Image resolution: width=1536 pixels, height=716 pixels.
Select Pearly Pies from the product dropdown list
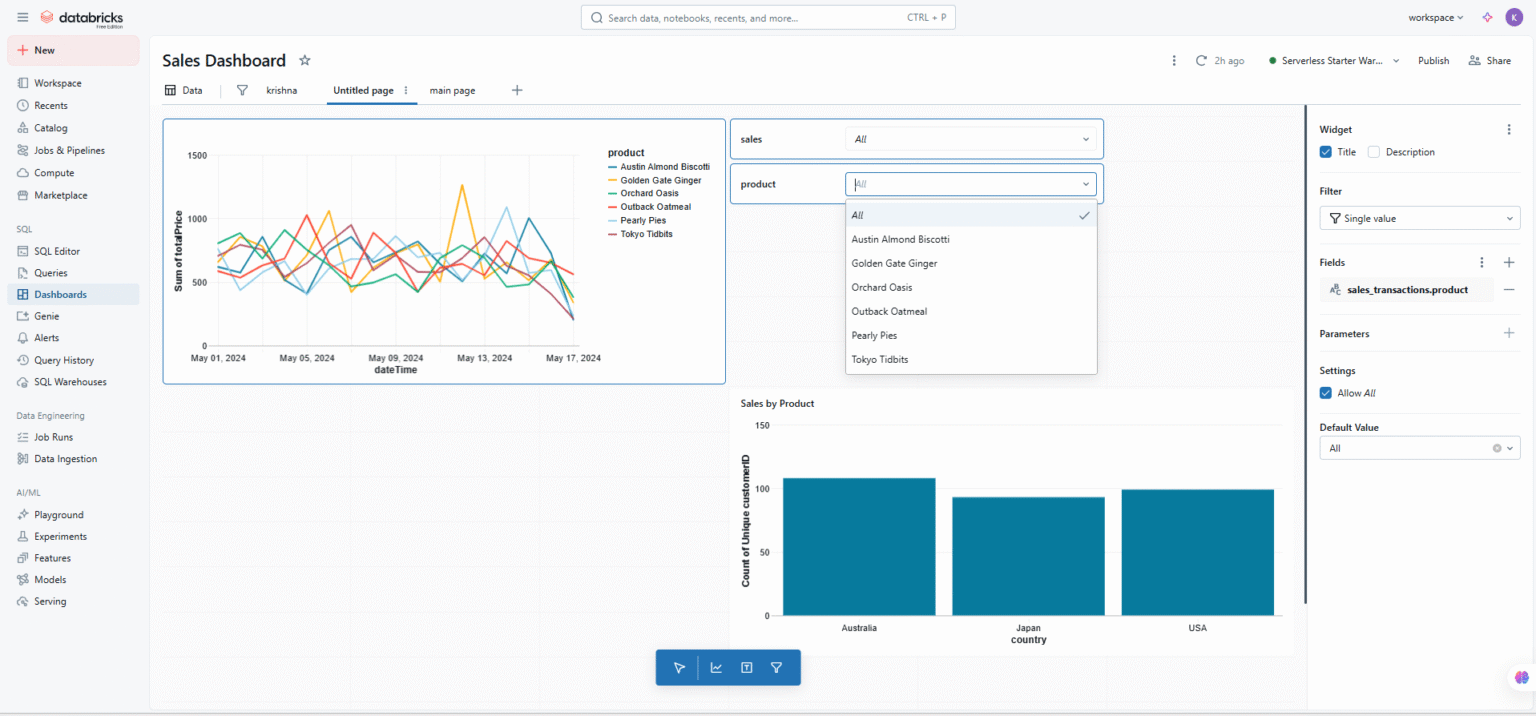874,335
